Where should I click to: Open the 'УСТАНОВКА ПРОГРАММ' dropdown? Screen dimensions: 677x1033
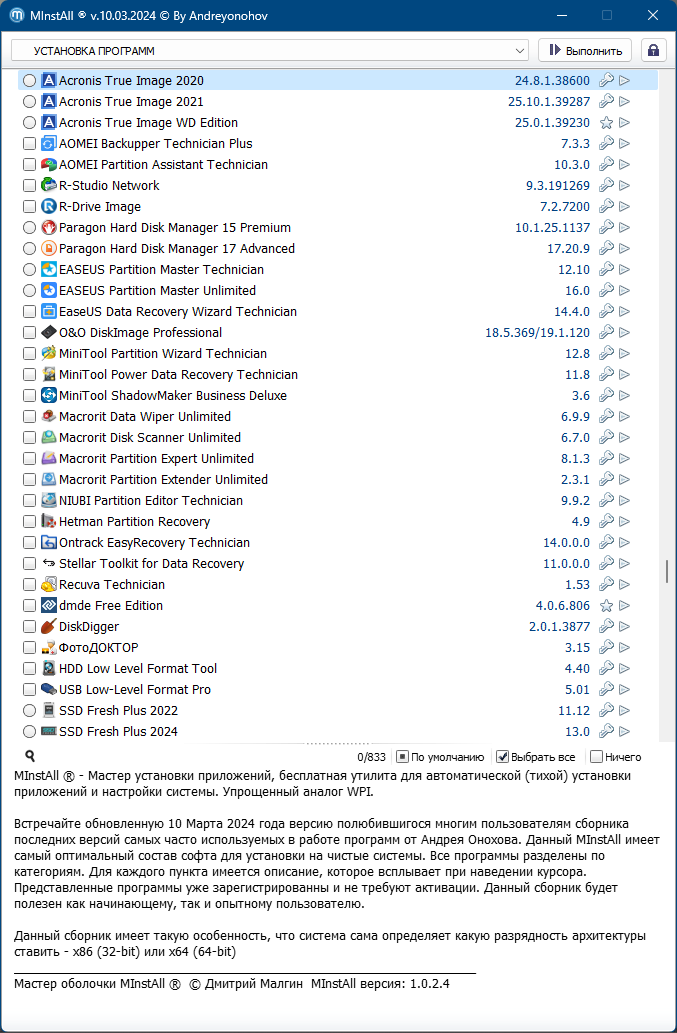[x=270, y=50]
